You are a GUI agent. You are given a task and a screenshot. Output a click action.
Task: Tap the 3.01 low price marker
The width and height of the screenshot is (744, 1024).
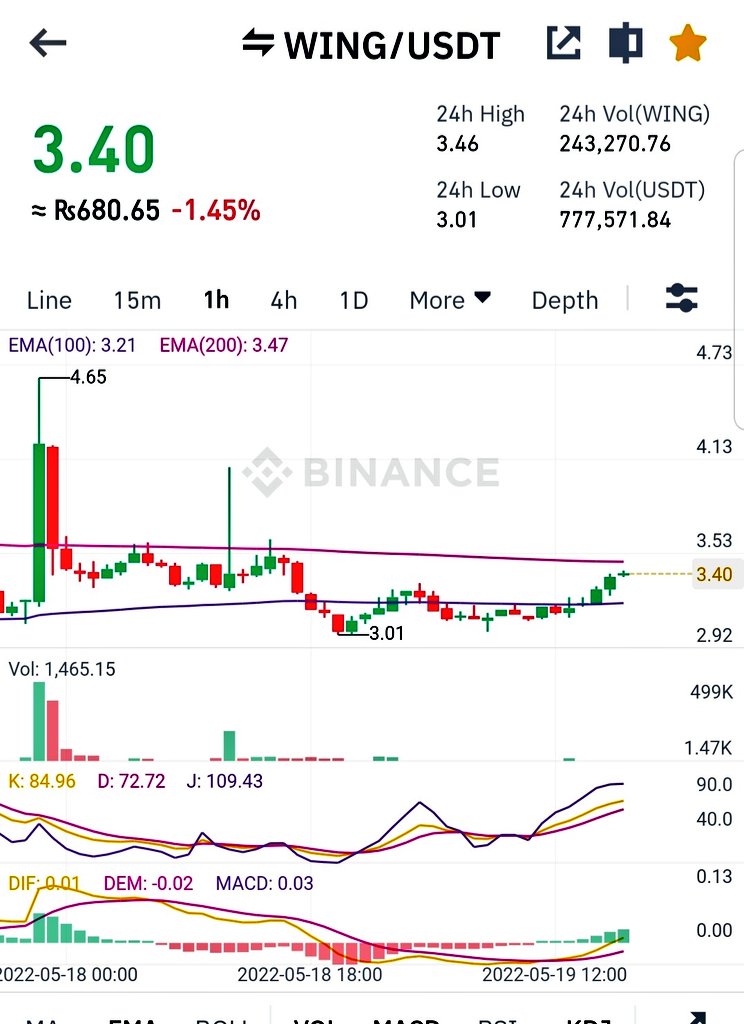click(387, 633)
